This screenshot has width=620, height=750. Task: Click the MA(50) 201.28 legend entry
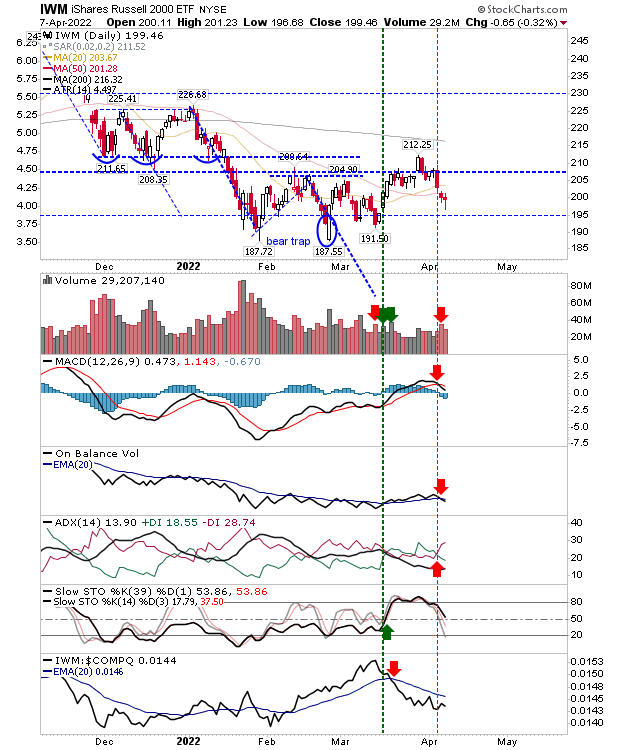click(80, 68)
